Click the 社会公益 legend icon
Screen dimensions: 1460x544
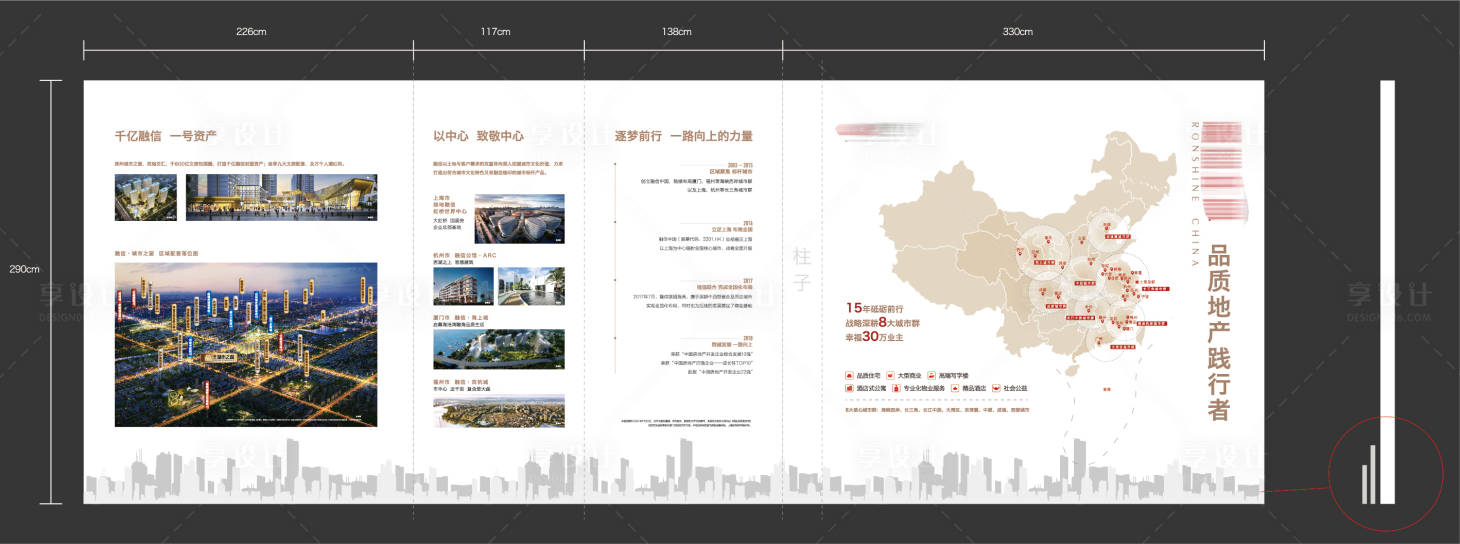click(x=996, y=388)
